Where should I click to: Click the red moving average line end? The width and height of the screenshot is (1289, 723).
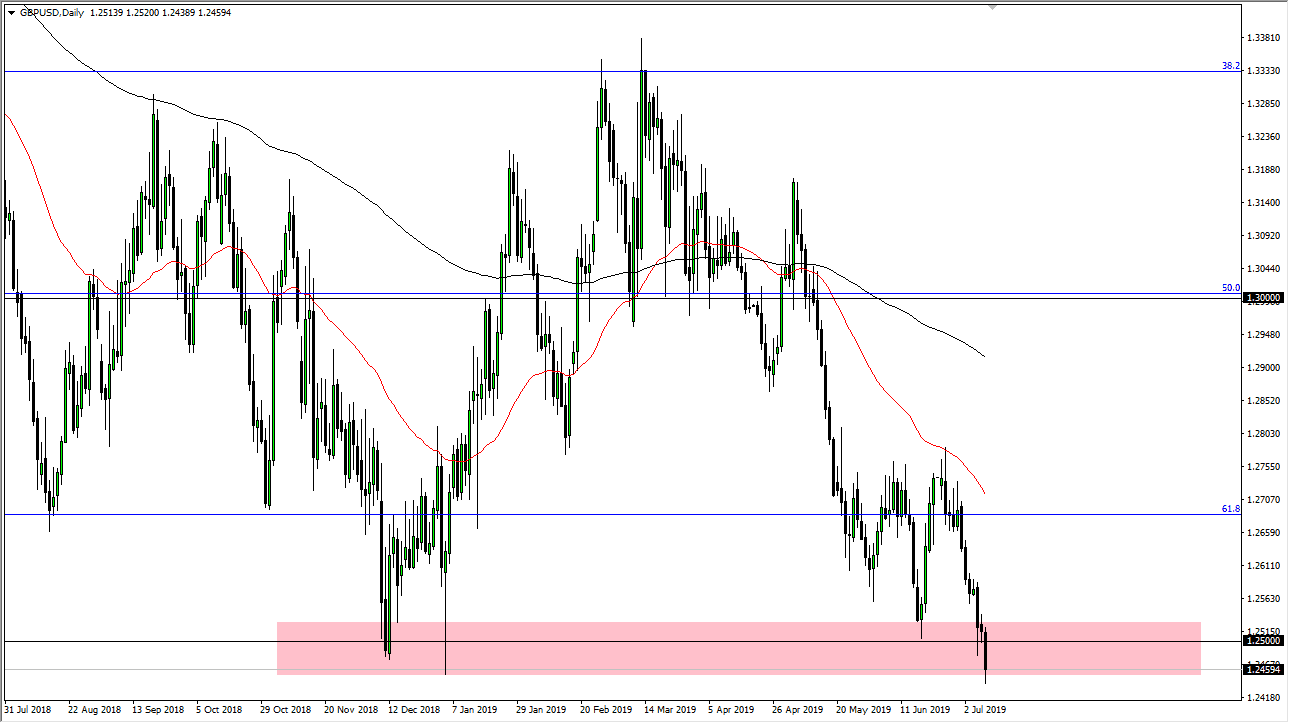coord(984,492)
